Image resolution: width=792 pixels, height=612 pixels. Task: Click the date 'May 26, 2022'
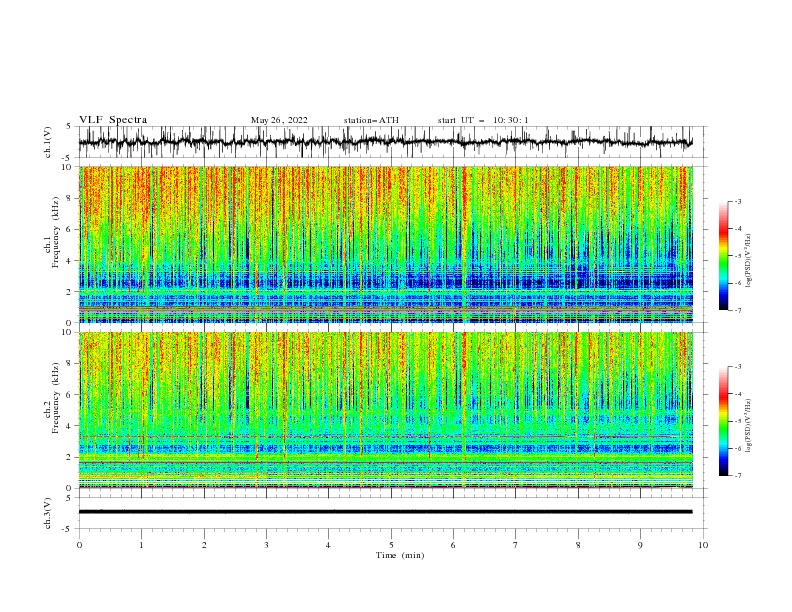pos(279,120)
